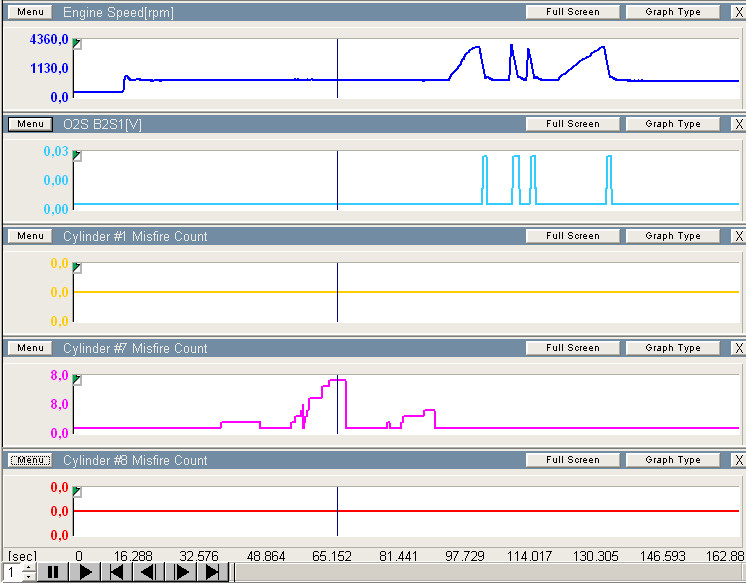This screenshot has height=583, width=746.
Task: Expand O2S B2S1 graph to Full Screen
Action: (x=573, y=124)
